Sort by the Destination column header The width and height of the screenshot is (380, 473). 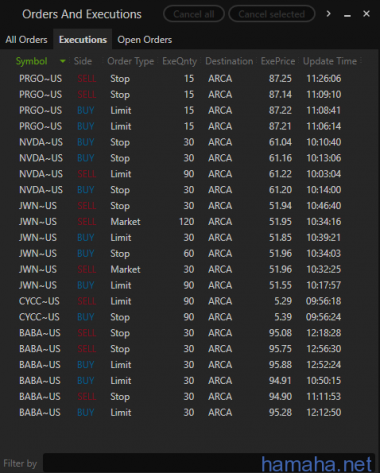point(229,61)
